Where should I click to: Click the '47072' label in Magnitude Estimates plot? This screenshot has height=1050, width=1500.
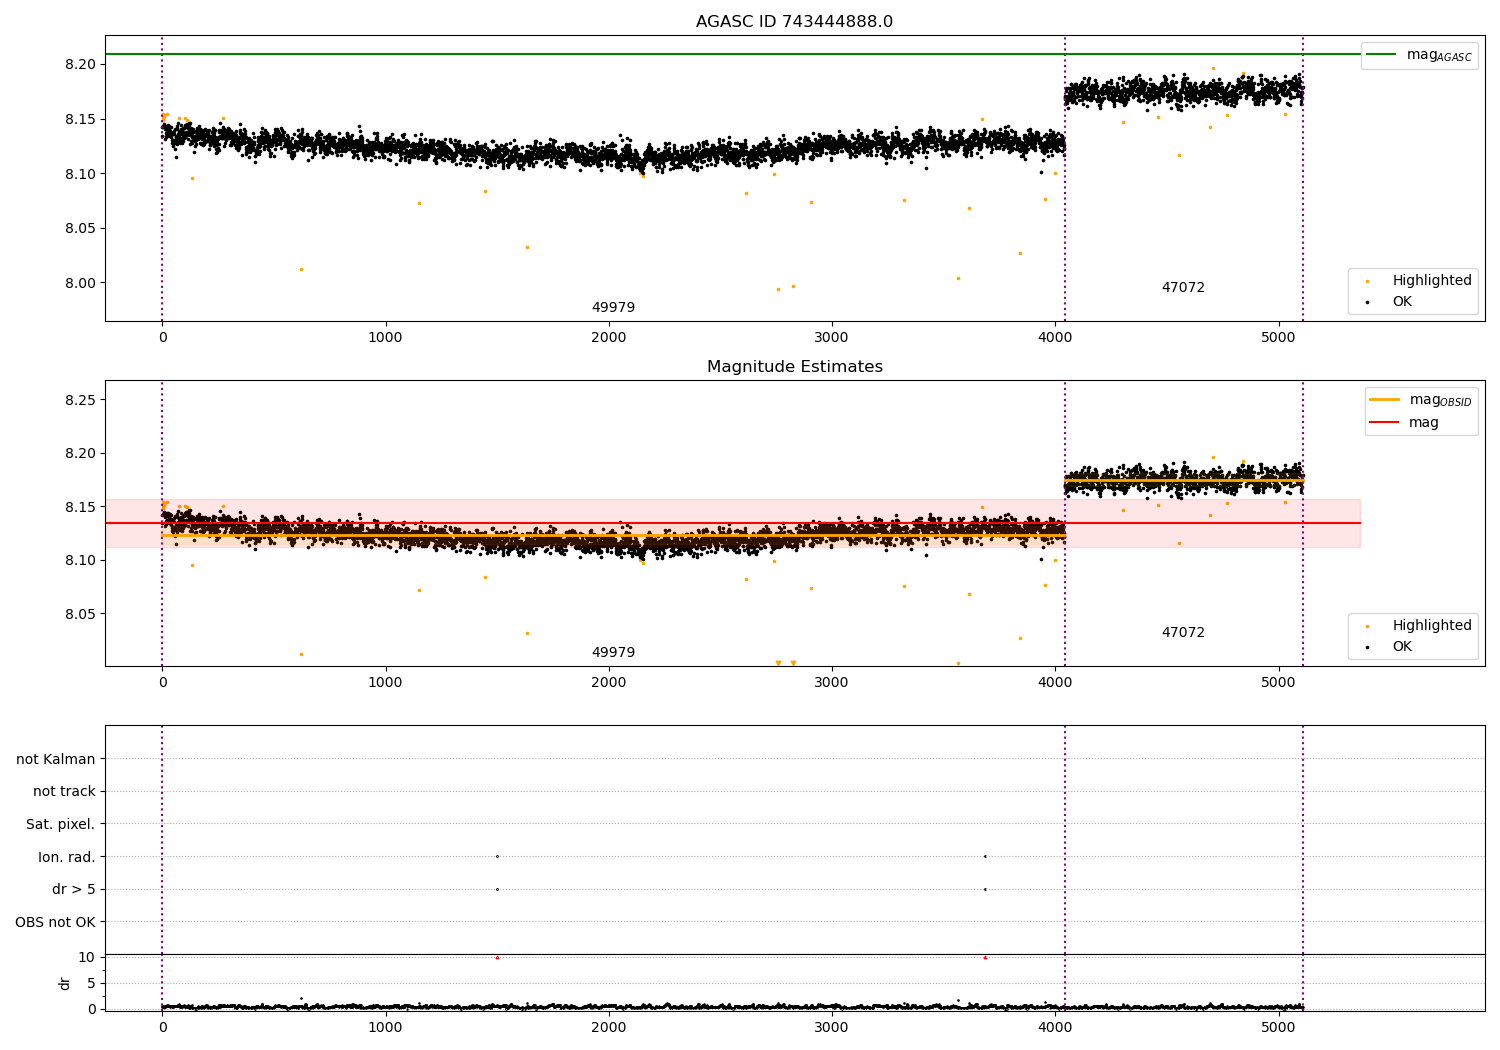tap(1183, 633)
